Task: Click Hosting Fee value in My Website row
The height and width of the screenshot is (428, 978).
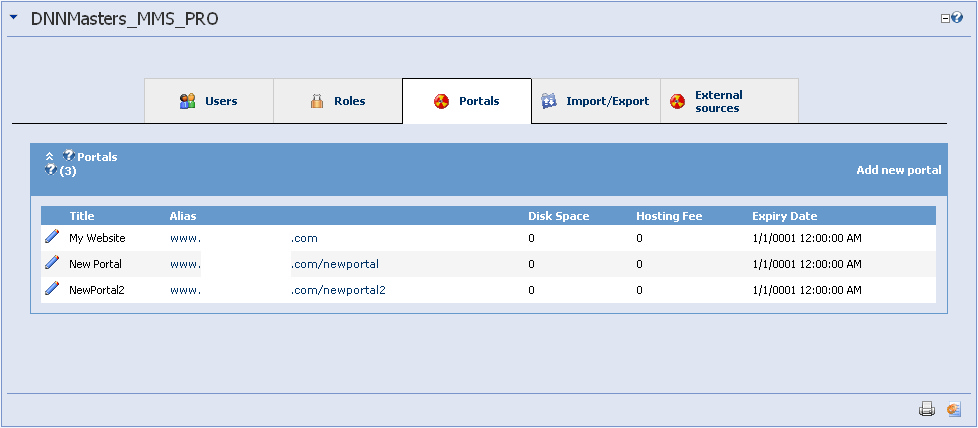Action: pyautogui.click(x=639, y=238)
